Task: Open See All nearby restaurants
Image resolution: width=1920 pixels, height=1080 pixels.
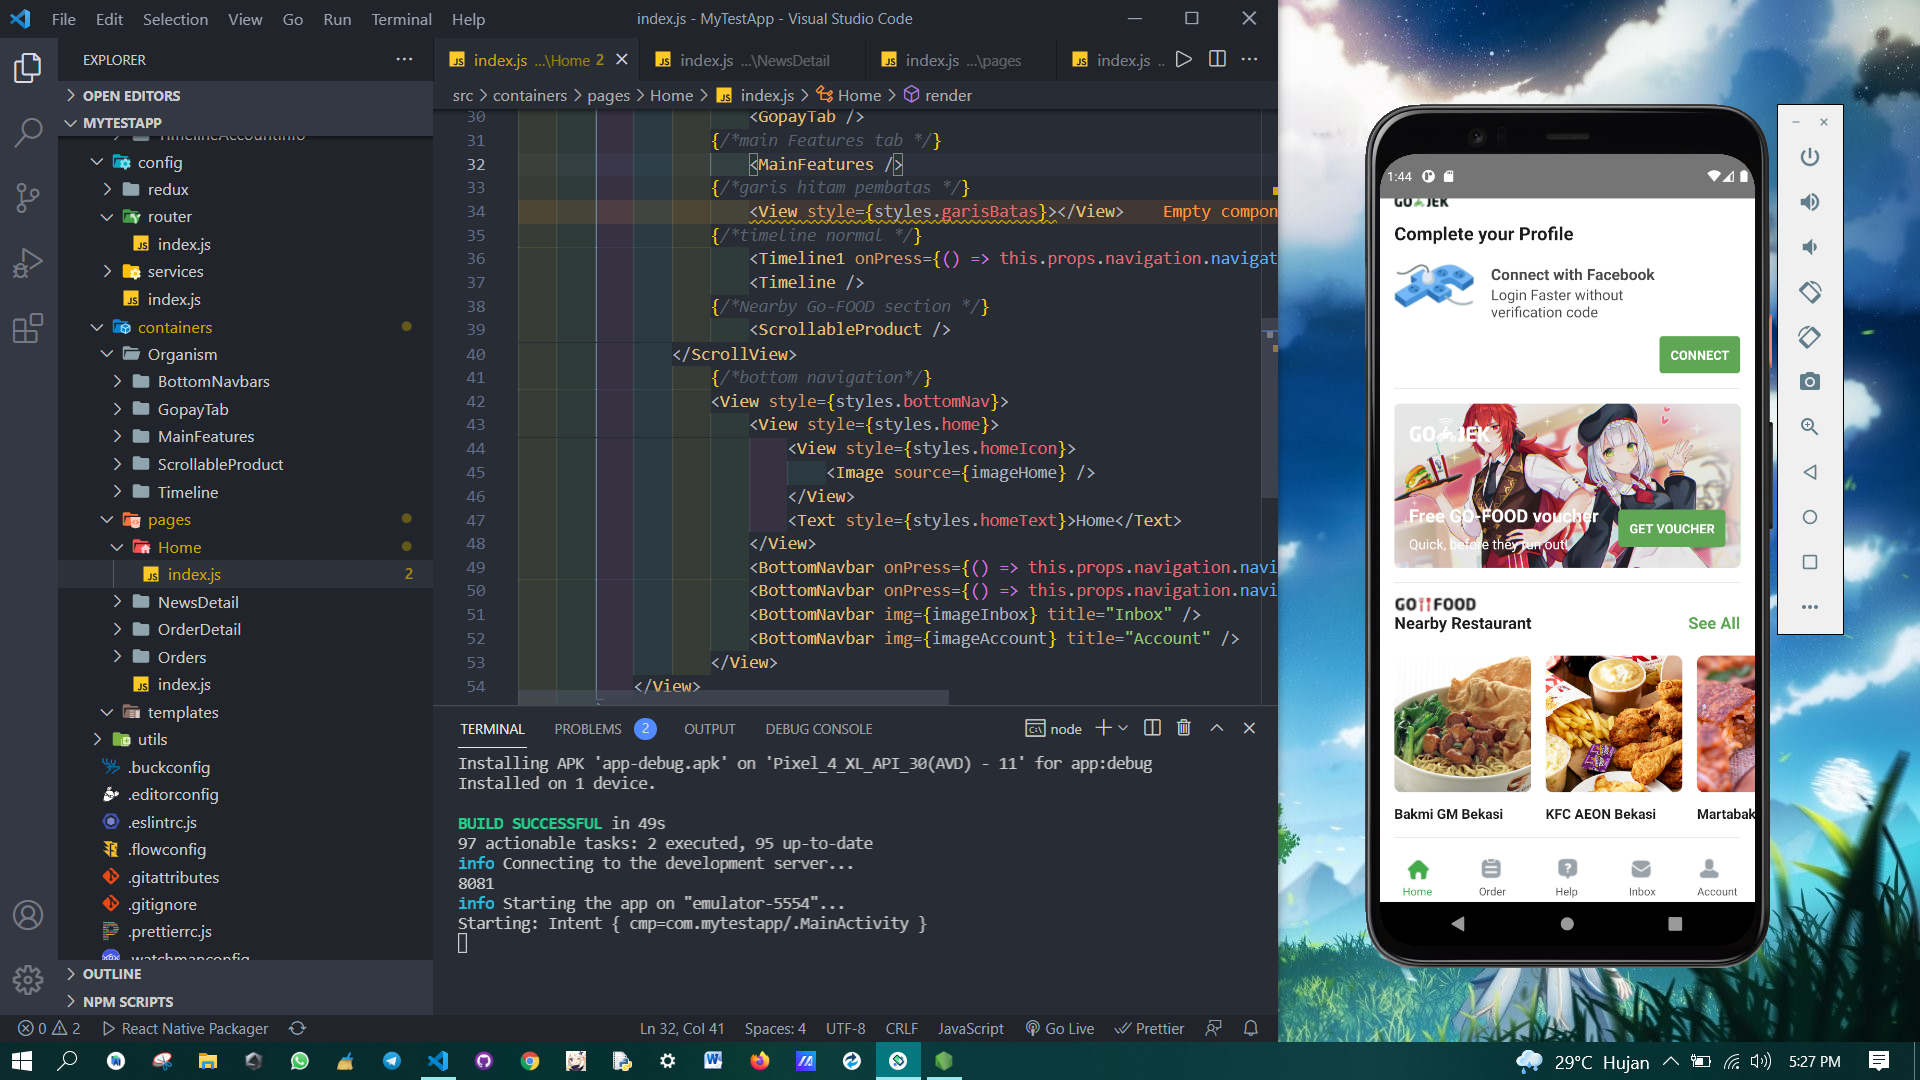Action: point(1713,623)
